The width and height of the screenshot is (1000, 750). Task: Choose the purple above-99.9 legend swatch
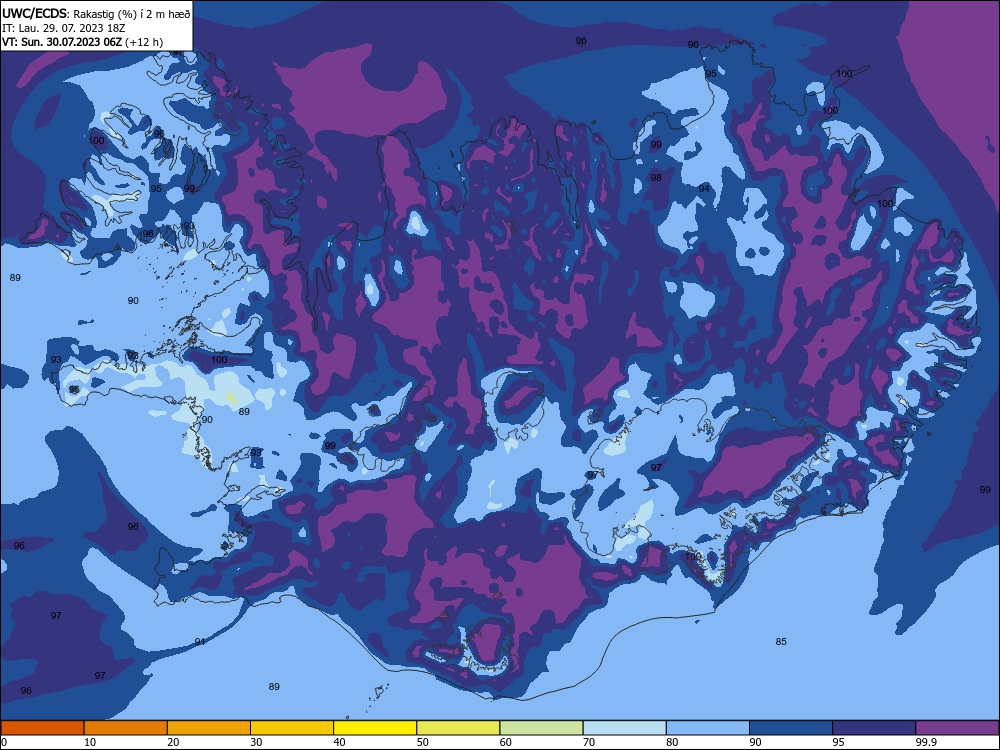tap(957, 728)
